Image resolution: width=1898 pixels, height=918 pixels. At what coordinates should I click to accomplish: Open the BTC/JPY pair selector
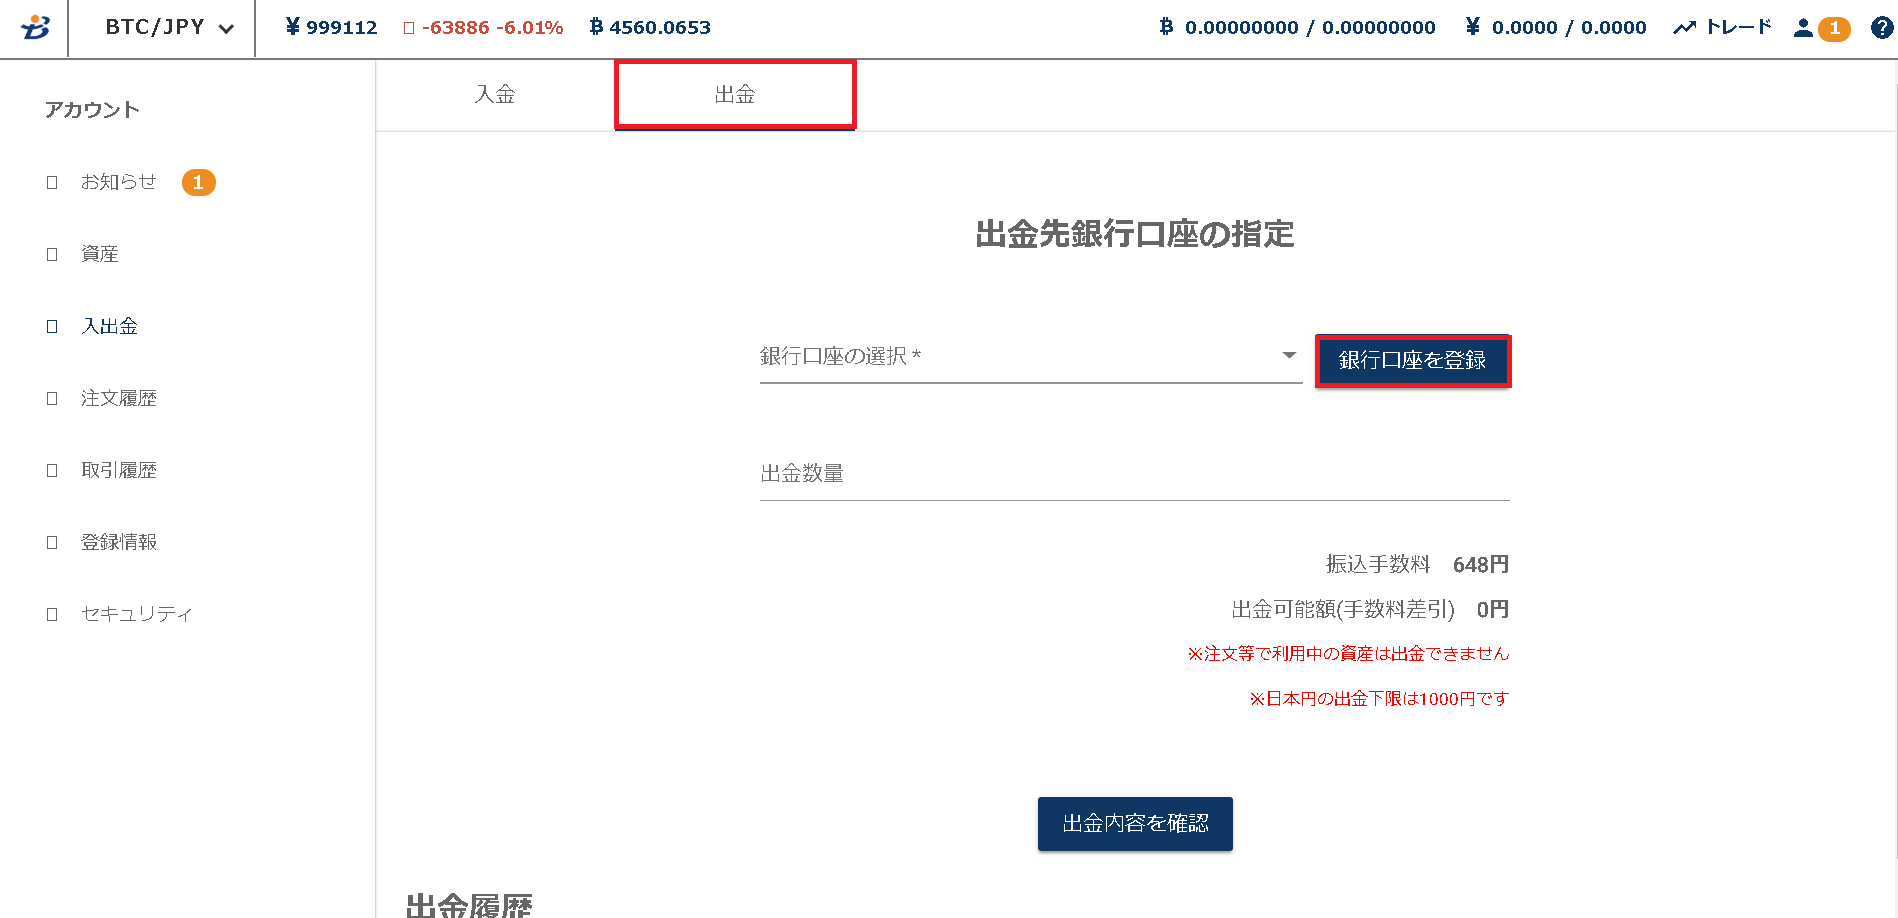[x=170, y=28]
